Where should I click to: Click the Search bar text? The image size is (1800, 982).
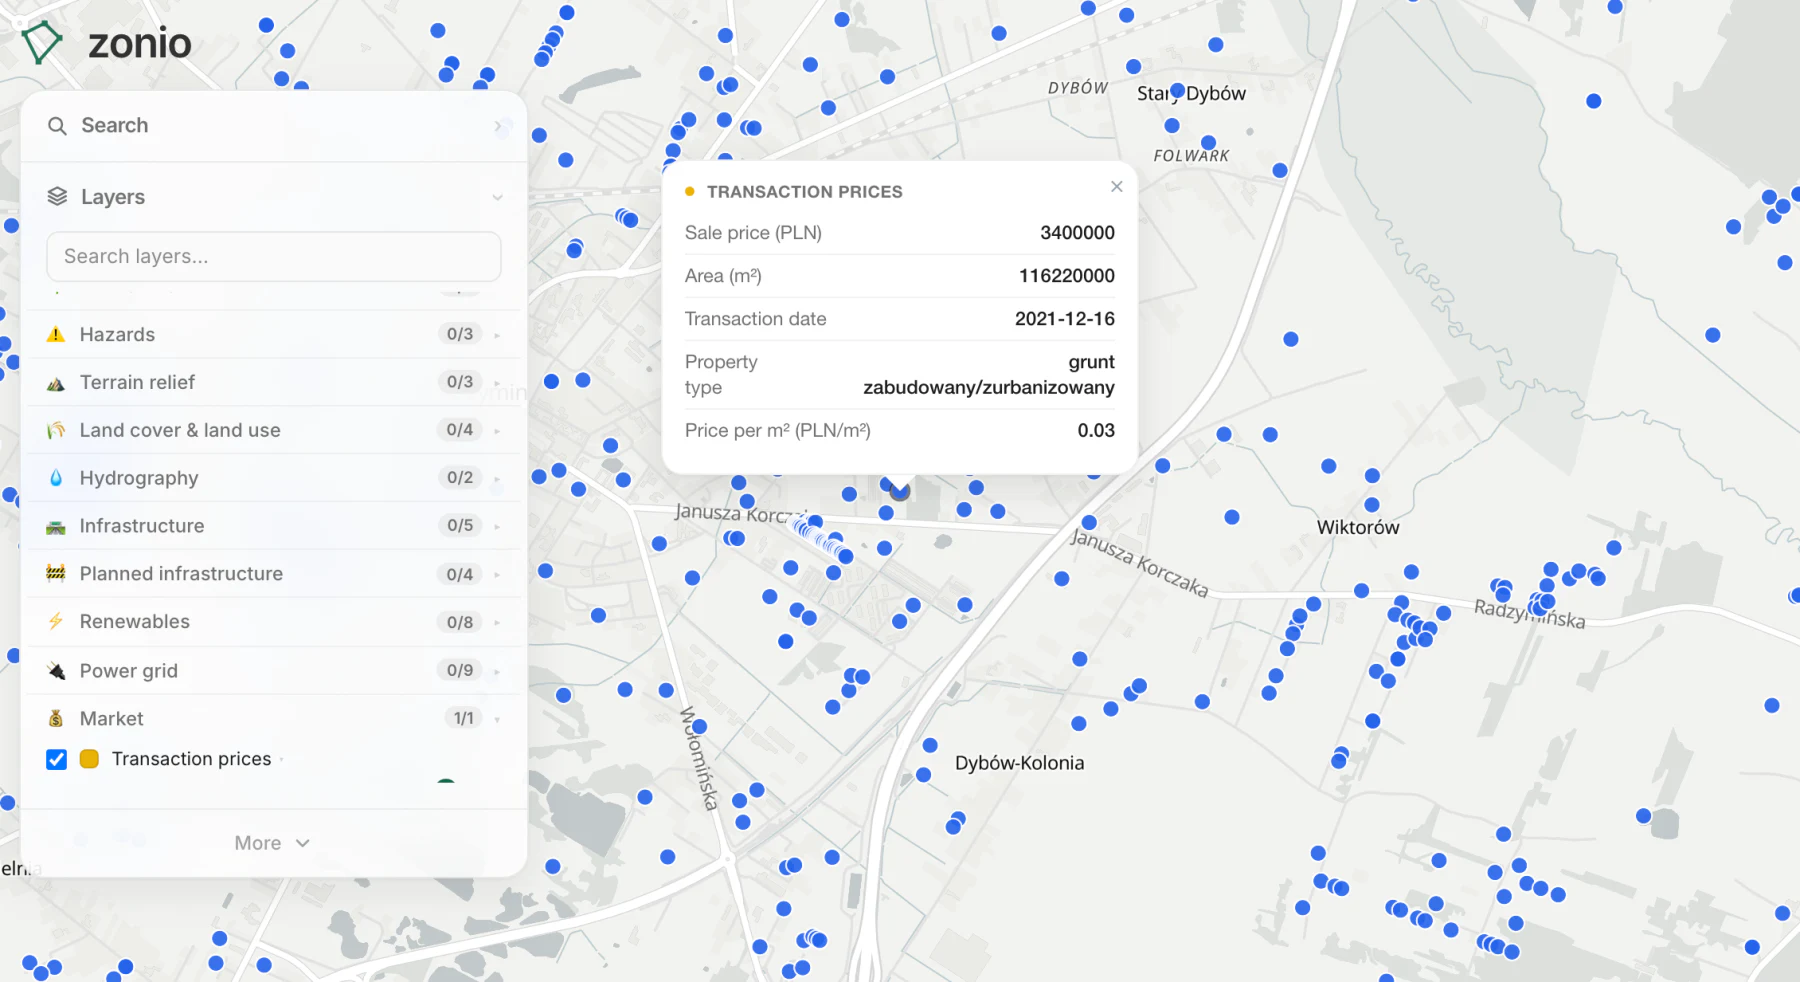pyautogui.click(x=115, y=126)
